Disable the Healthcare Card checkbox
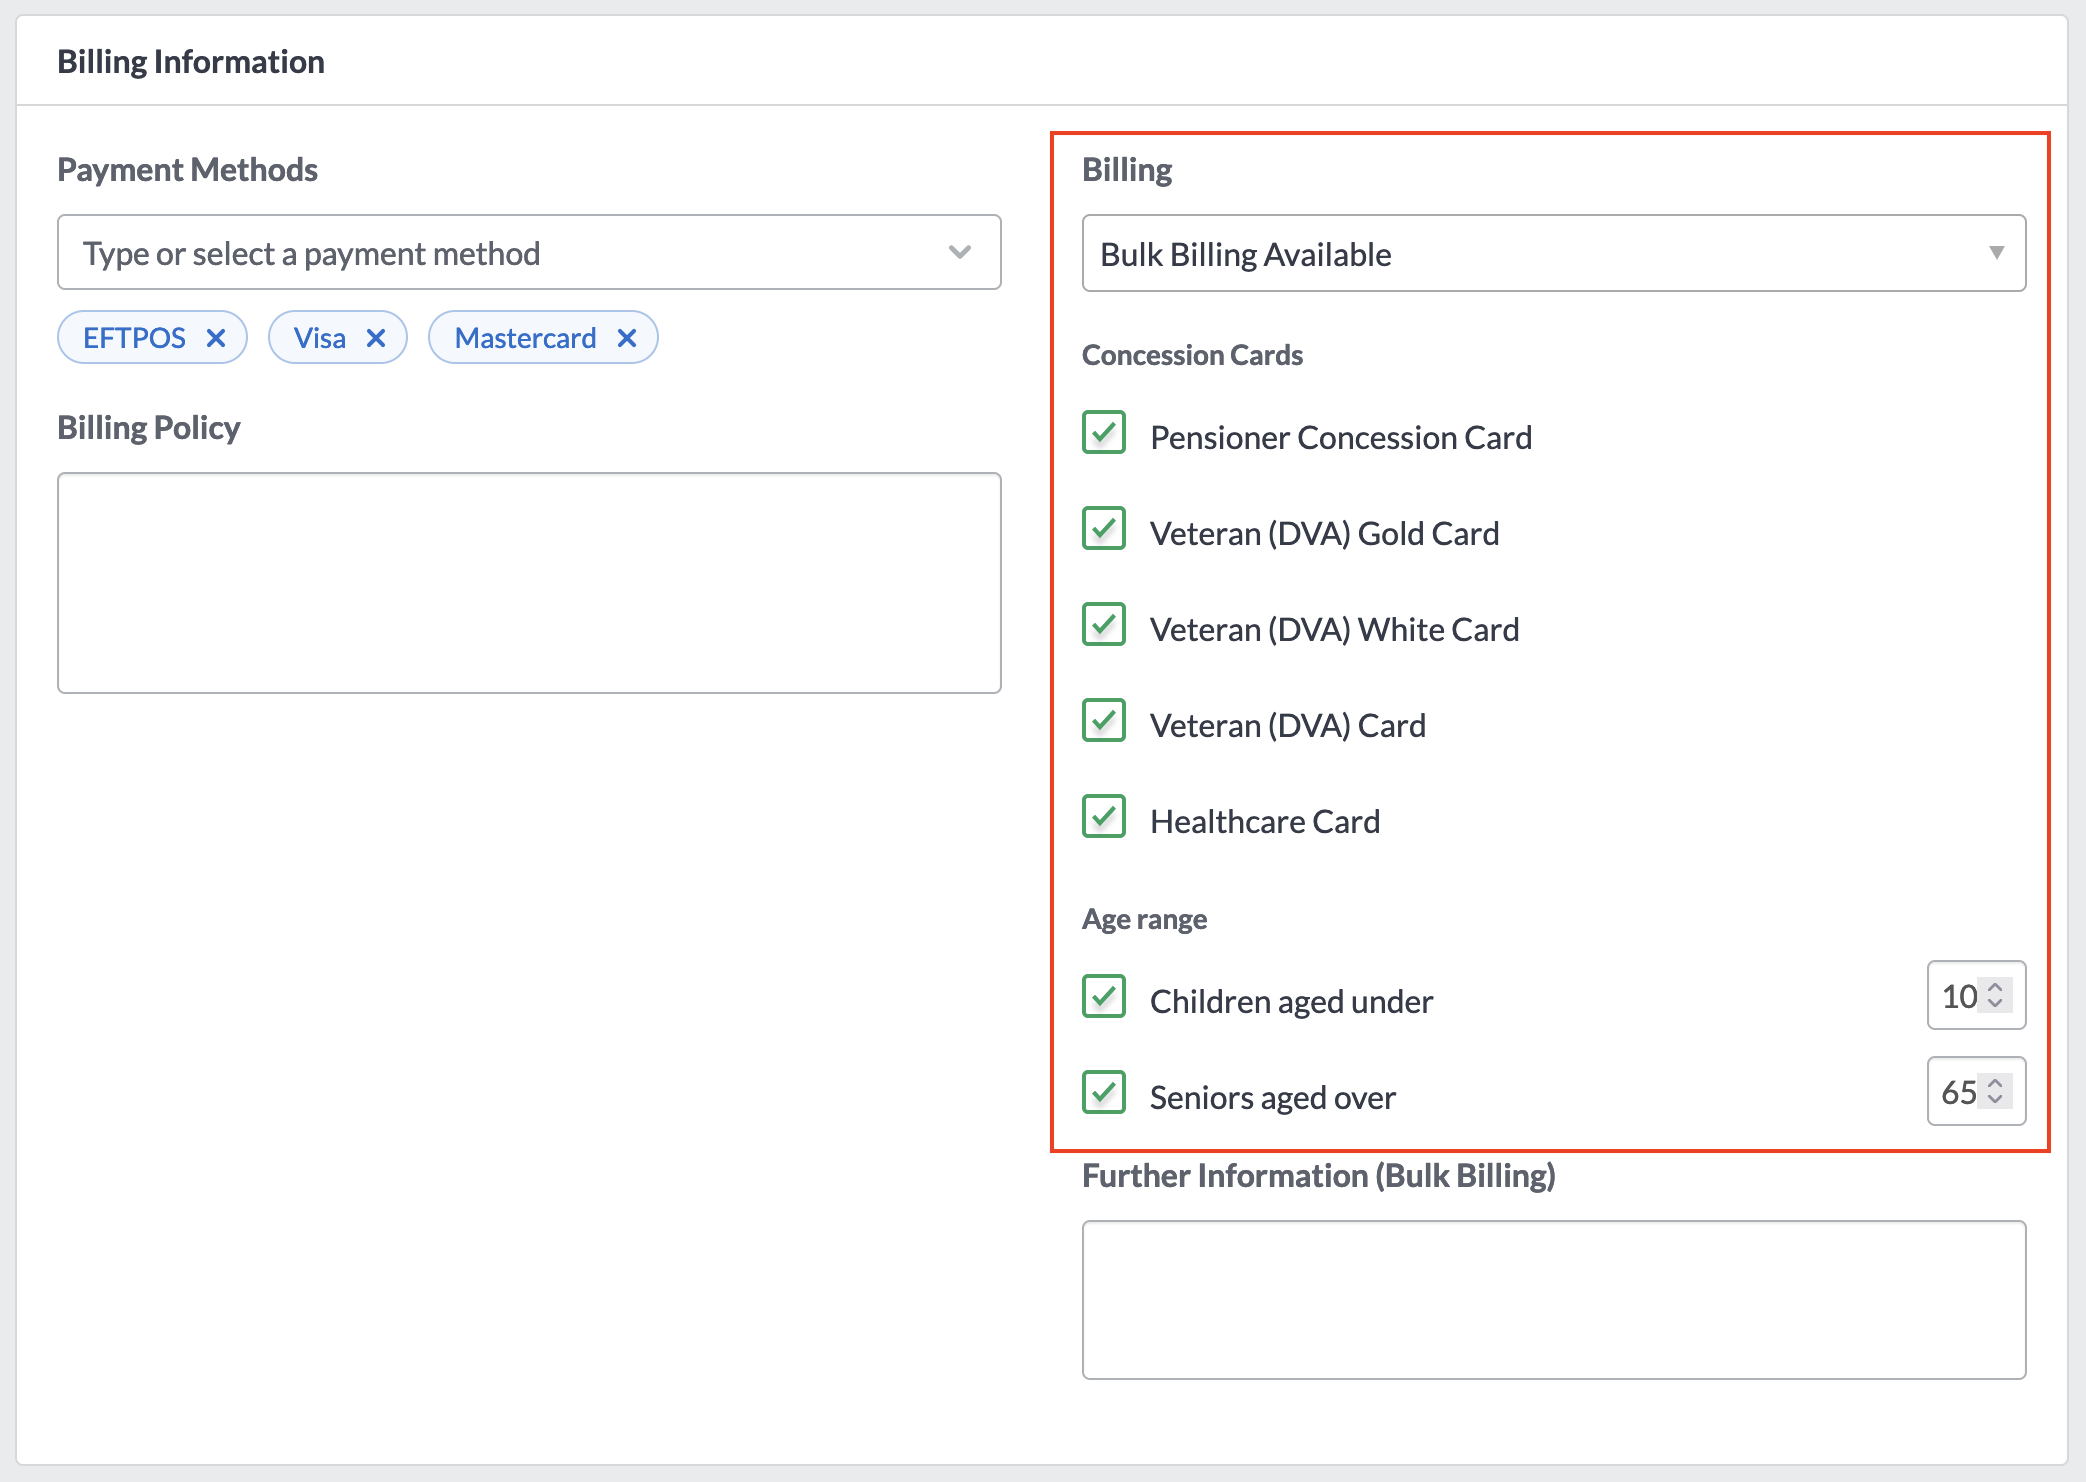 point(1104,817)
